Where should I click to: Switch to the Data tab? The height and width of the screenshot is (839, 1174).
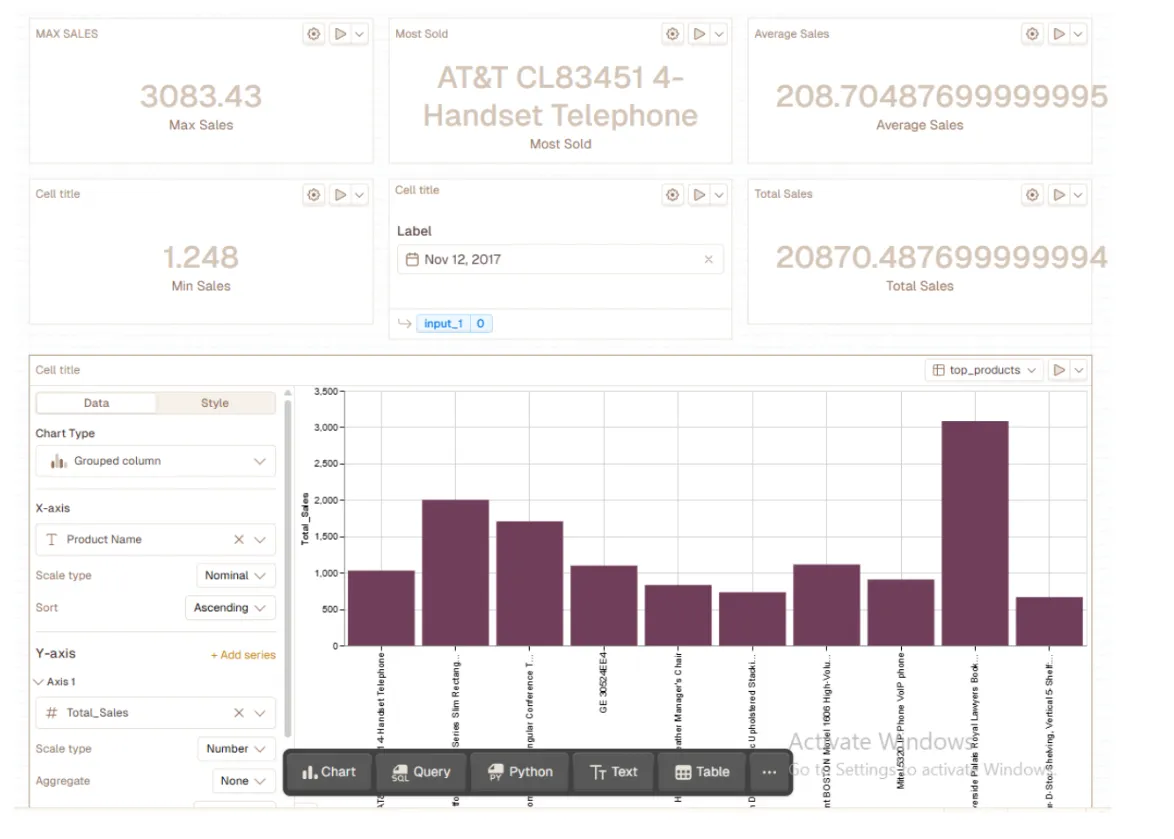(96, 403)
